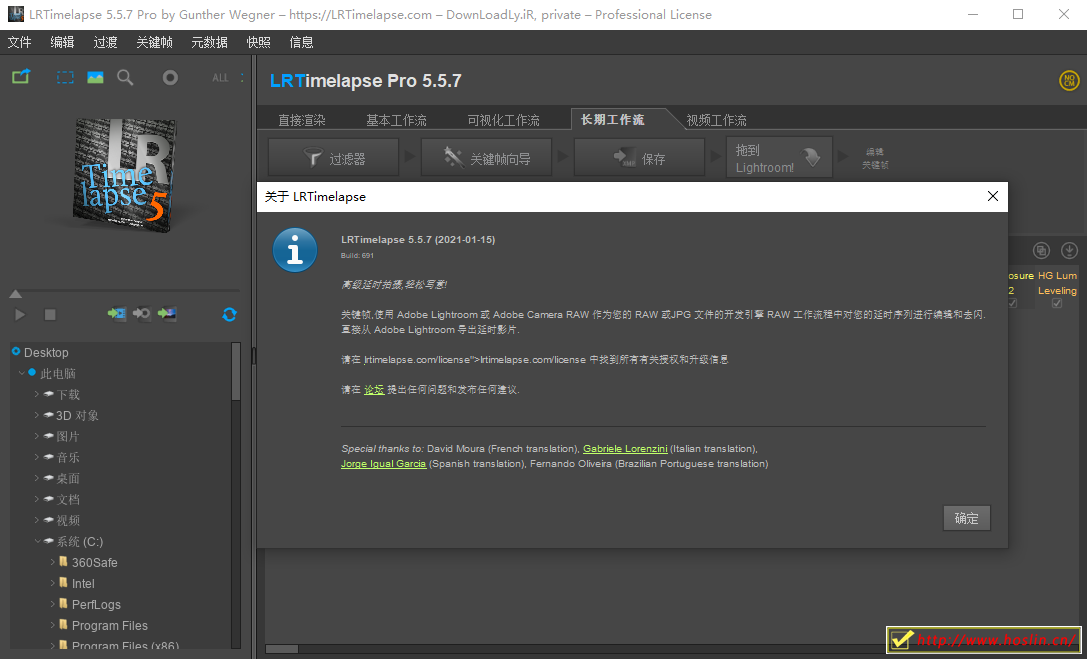This screenshot has height=659, width=1087.
Task: Select the dashed rectangle selection icon
Action: [65, 78]
